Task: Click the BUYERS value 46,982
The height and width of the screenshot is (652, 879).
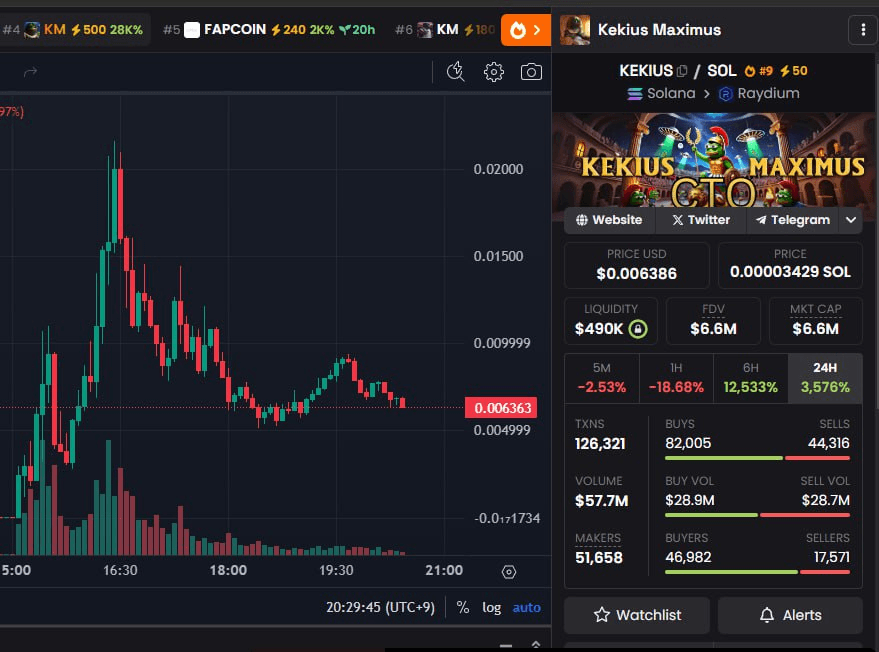Action: click(x=688, y=557)
